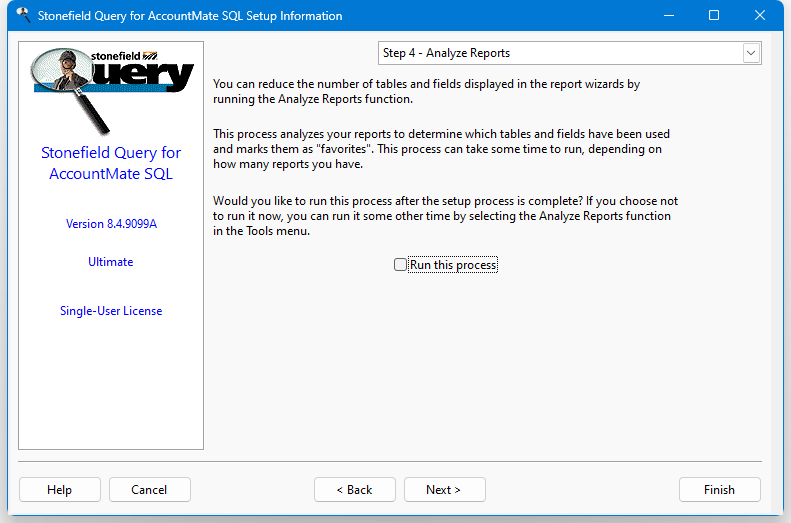
Task: Maximize the setup window
Action: coord(714,15)
